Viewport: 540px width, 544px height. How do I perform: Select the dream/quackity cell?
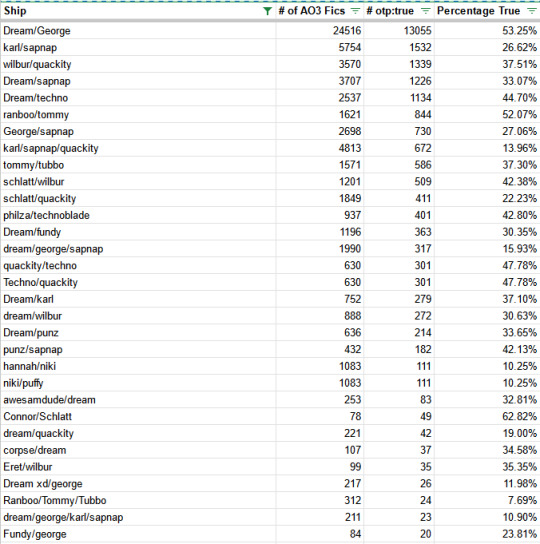[138, 433]
